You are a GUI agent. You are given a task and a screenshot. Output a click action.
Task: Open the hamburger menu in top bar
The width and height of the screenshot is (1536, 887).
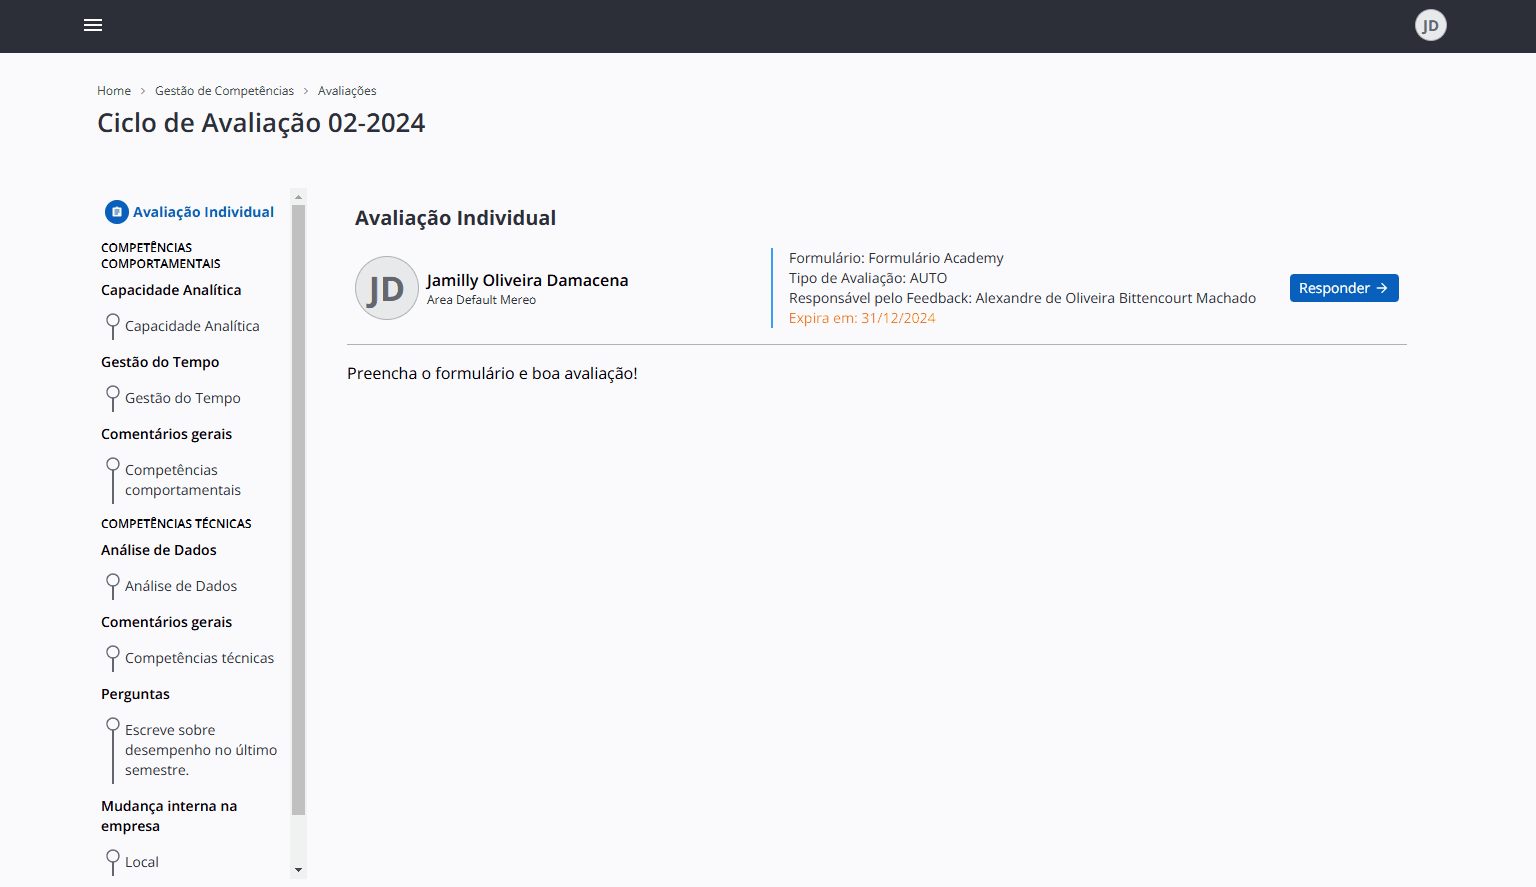93,25
